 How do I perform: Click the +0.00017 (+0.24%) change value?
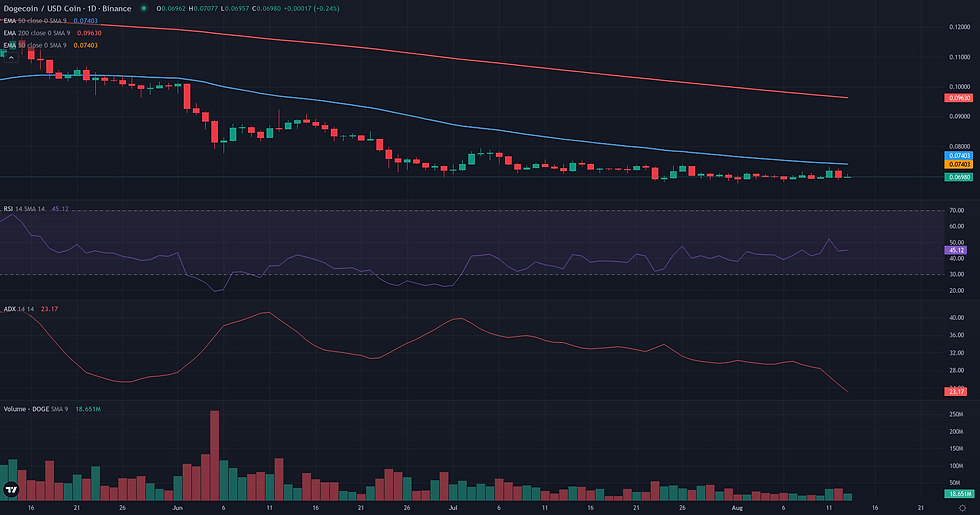click(312, 9)
